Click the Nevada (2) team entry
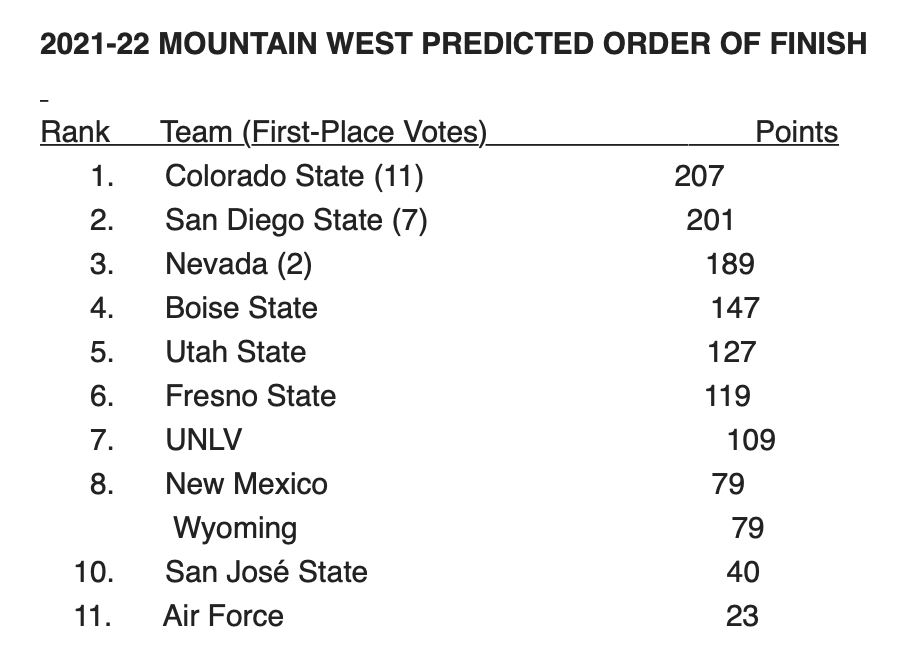 (238, 264)
